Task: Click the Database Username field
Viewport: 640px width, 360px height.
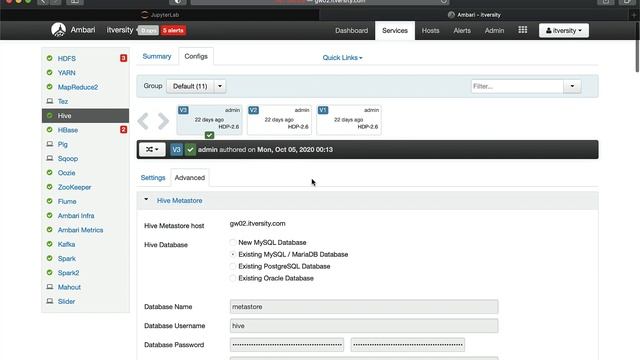Action: pos(364,326)
